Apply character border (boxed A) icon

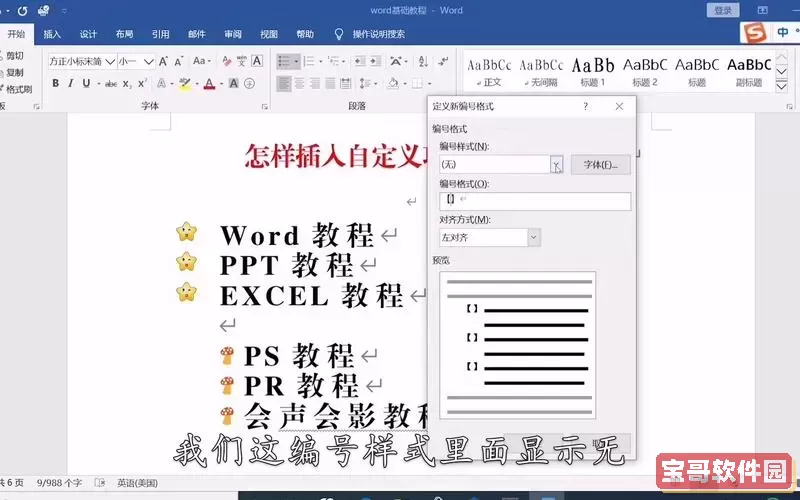point(257,61)
